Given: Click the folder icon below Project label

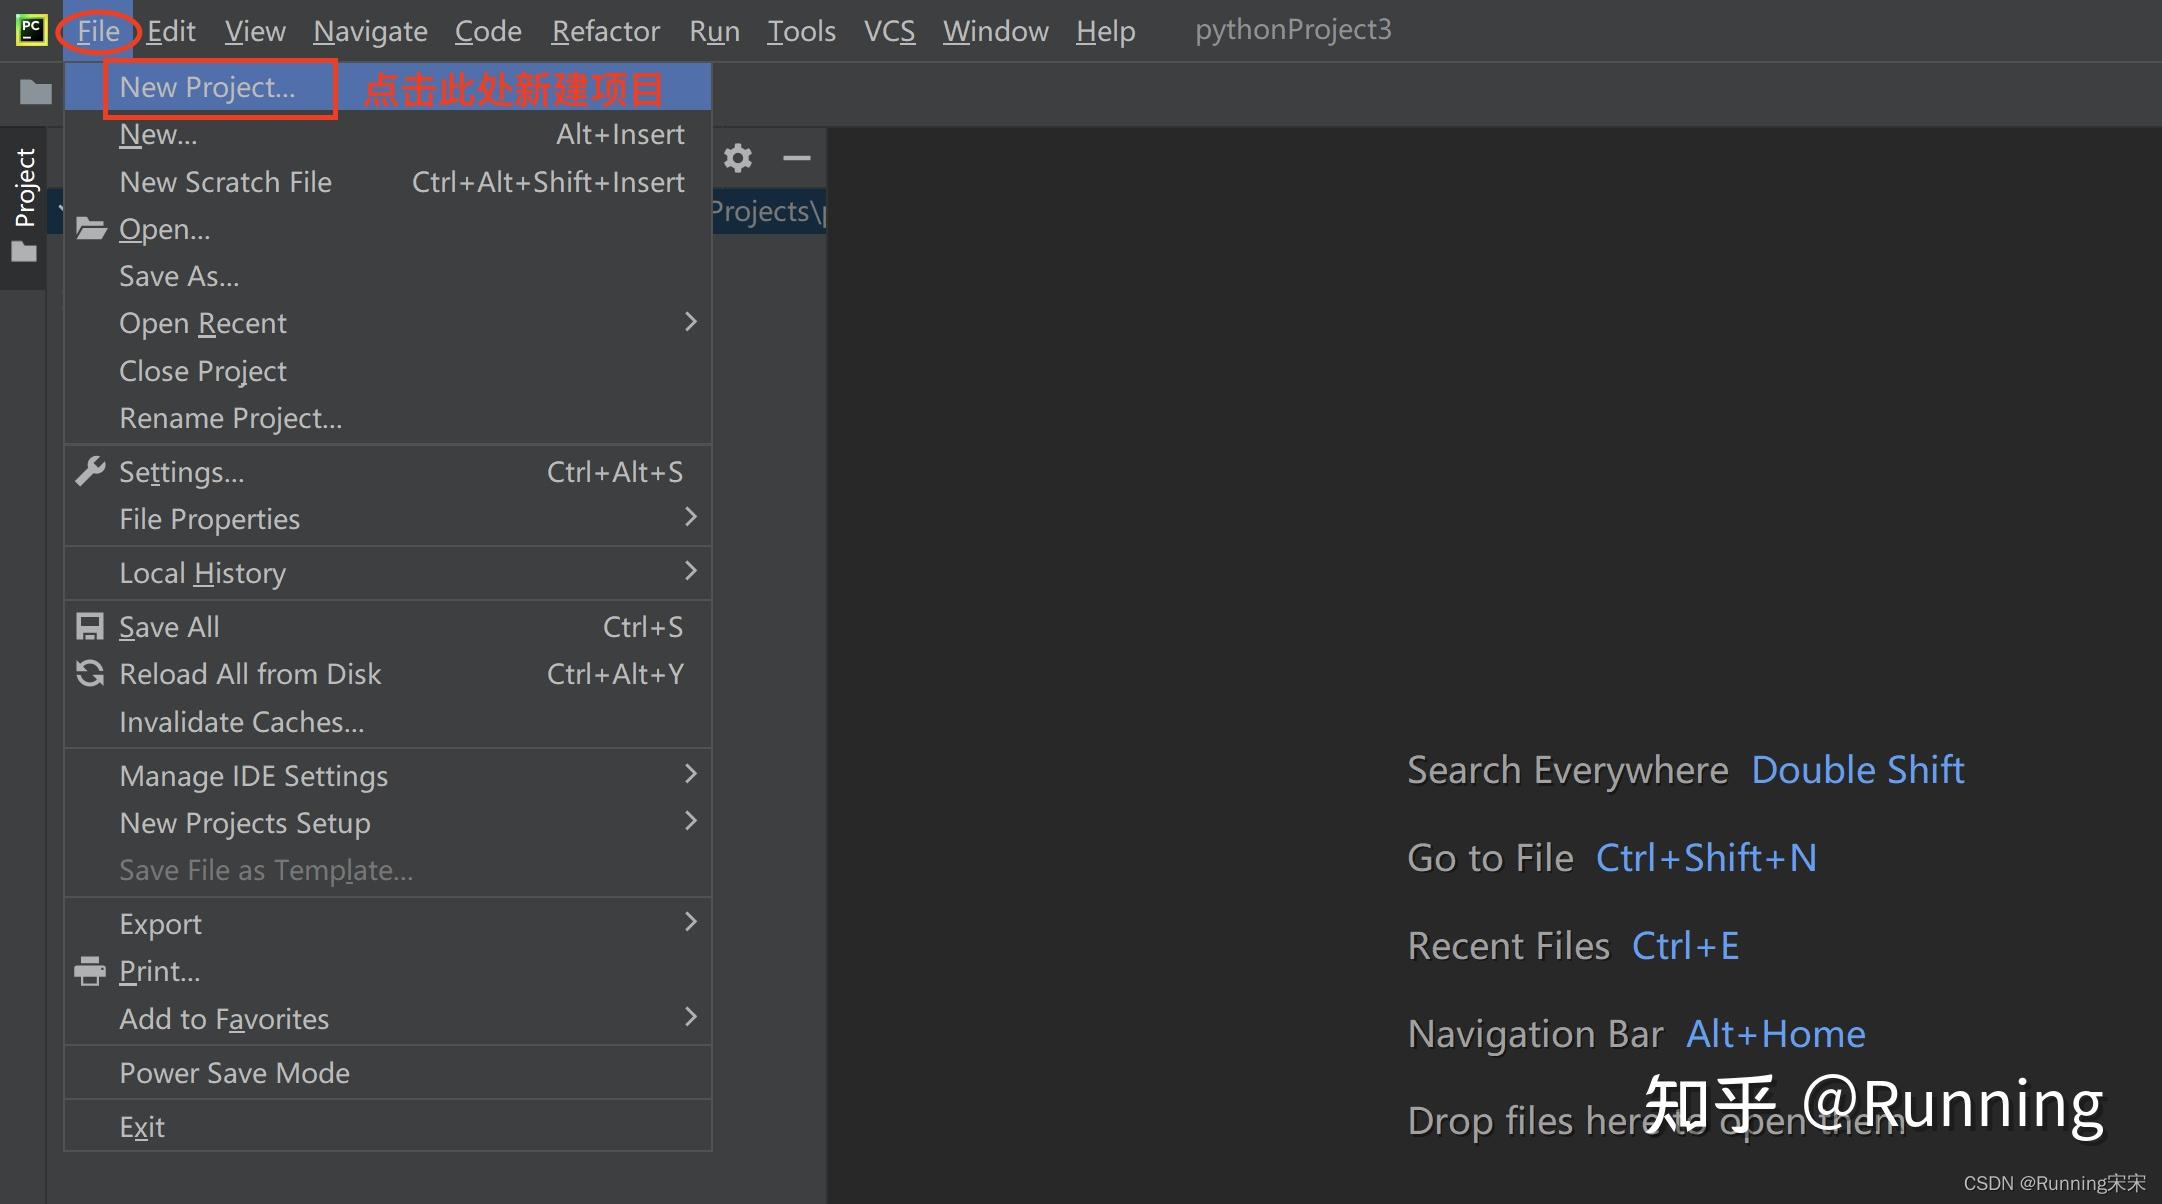Looking at the screenshot, I should pyautogui.click(x=23, y=250).
